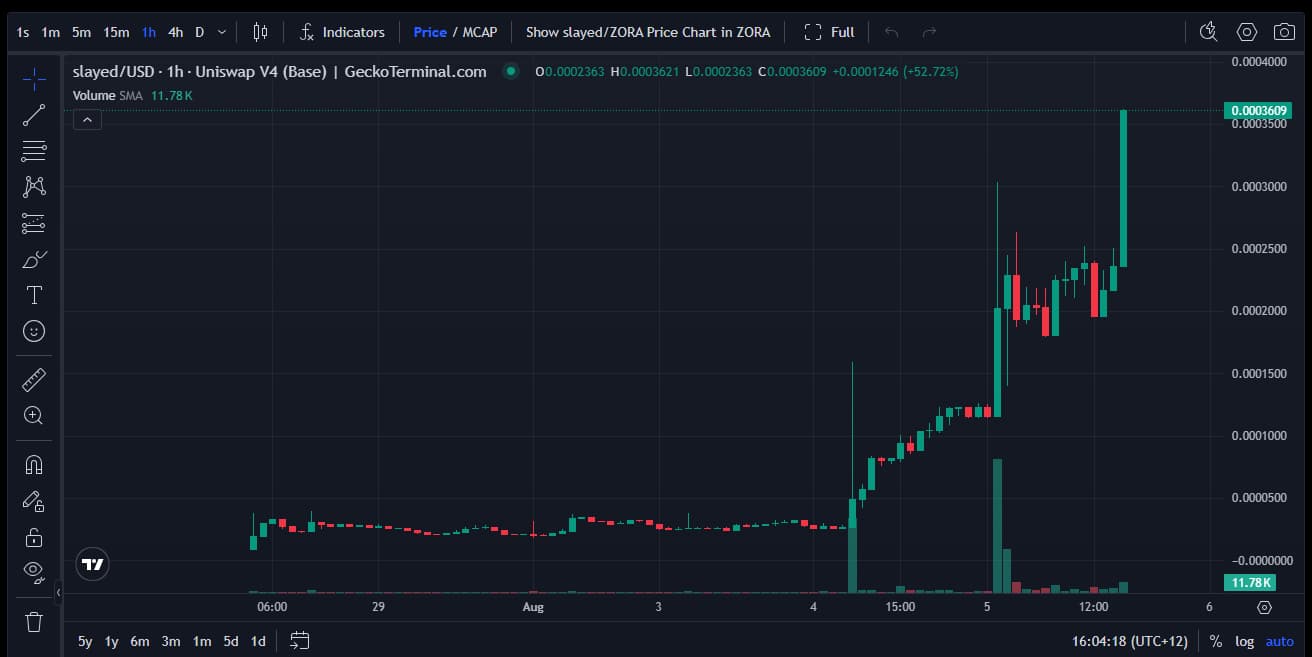The image size is (1312, 657).
Task: Take a chart snapshot with camera icon
Action: 1284,32
